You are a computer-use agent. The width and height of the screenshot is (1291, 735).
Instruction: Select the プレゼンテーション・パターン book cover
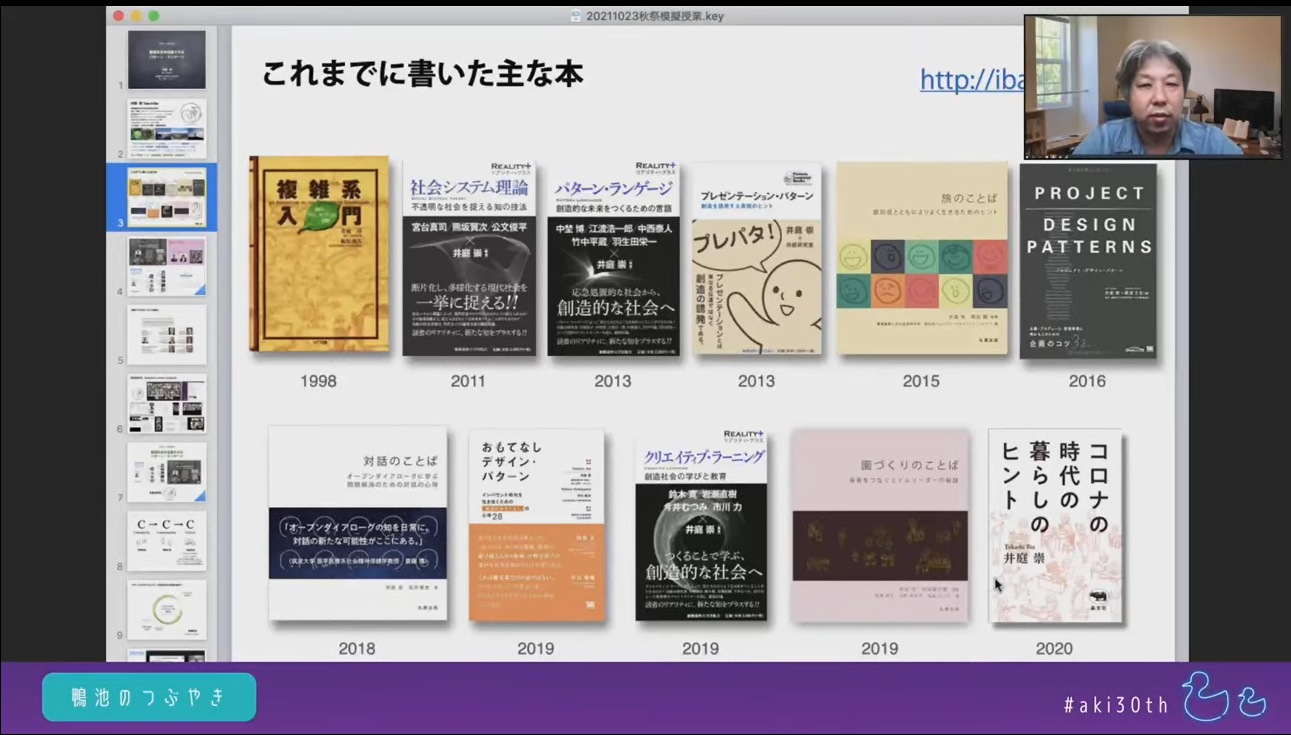(757, 258)
